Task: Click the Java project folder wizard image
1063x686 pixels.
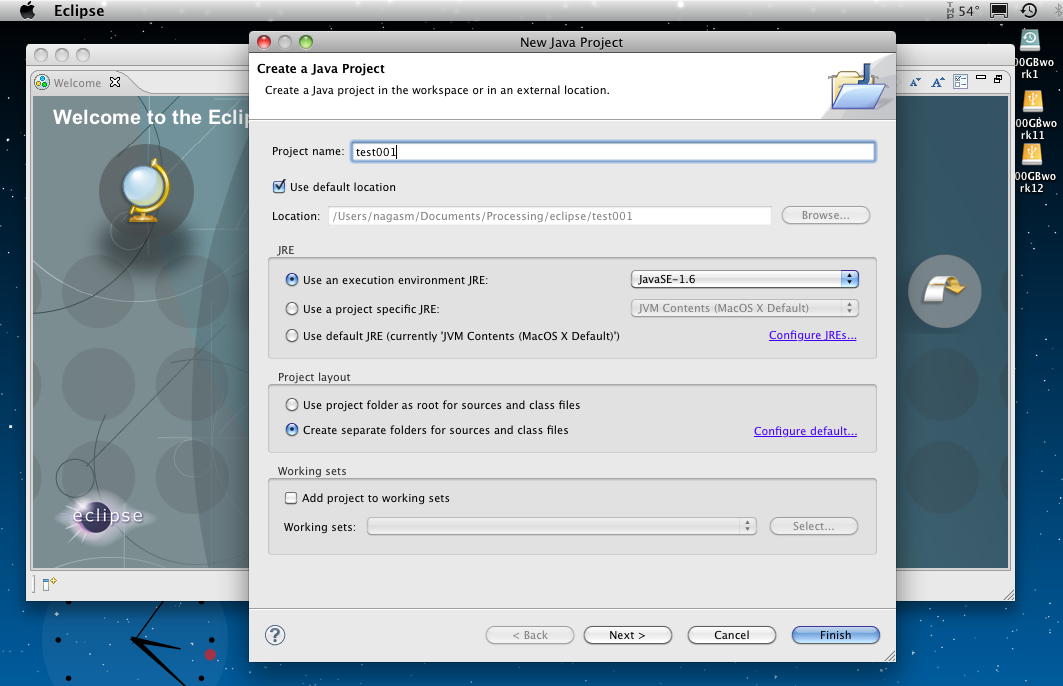Action: point(858,86)
